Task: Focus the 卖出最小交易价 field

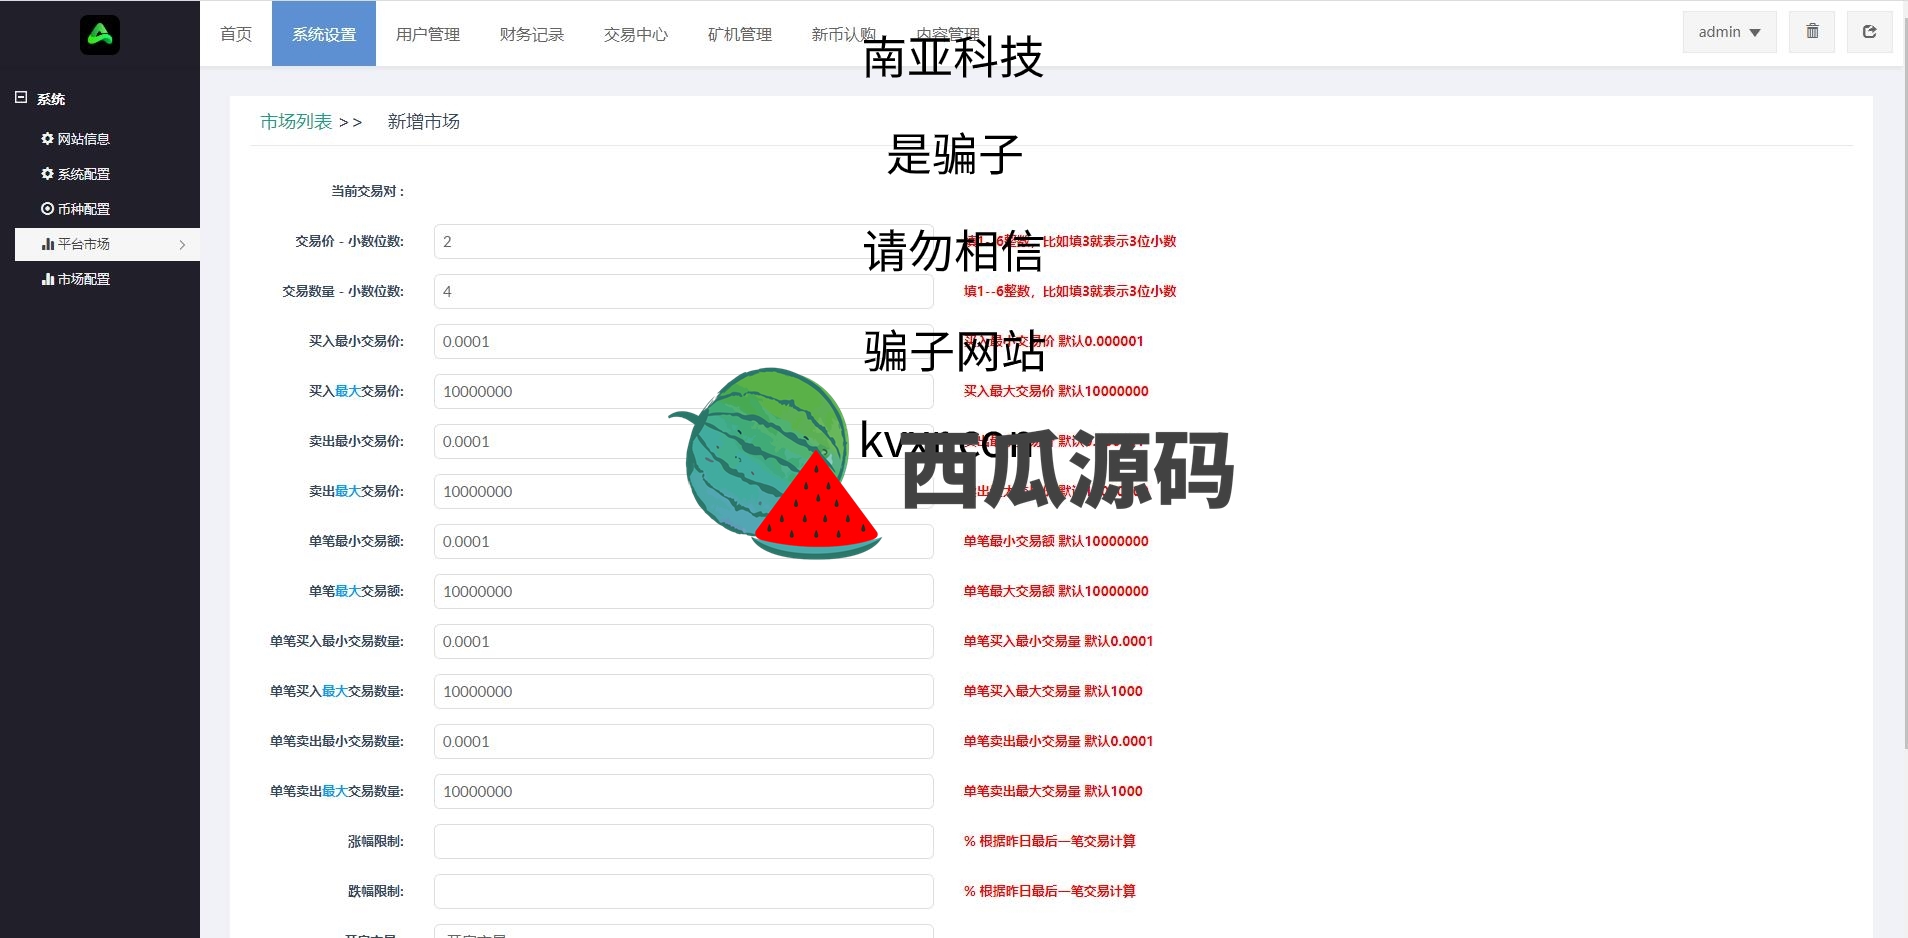Action: tap(684, 441)
